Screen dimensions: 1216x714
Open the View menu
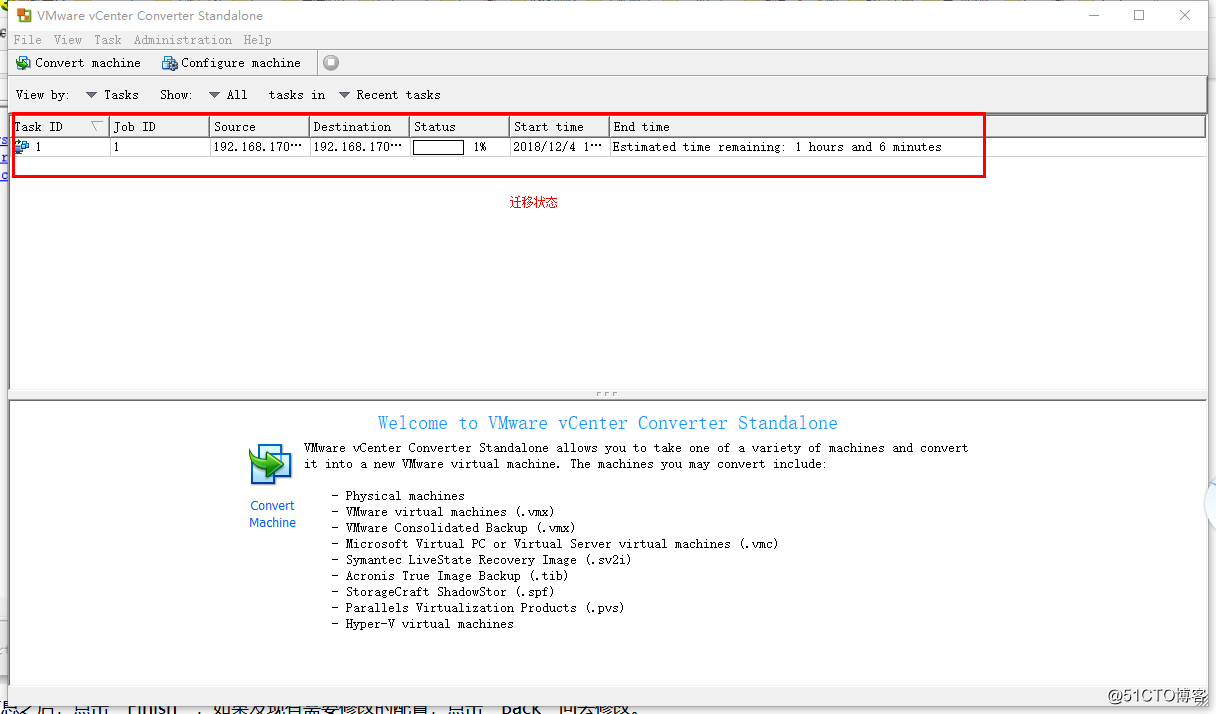(68, 40)
